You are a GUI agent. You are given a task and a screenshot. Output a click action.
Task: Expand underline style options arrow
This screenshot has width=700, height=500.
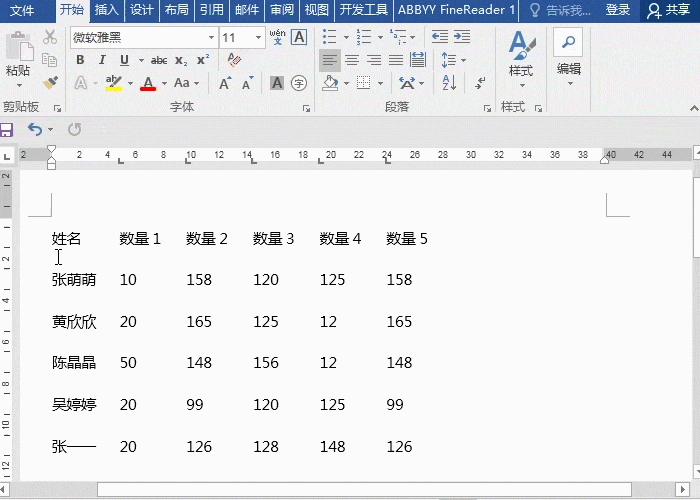point(141,60)
